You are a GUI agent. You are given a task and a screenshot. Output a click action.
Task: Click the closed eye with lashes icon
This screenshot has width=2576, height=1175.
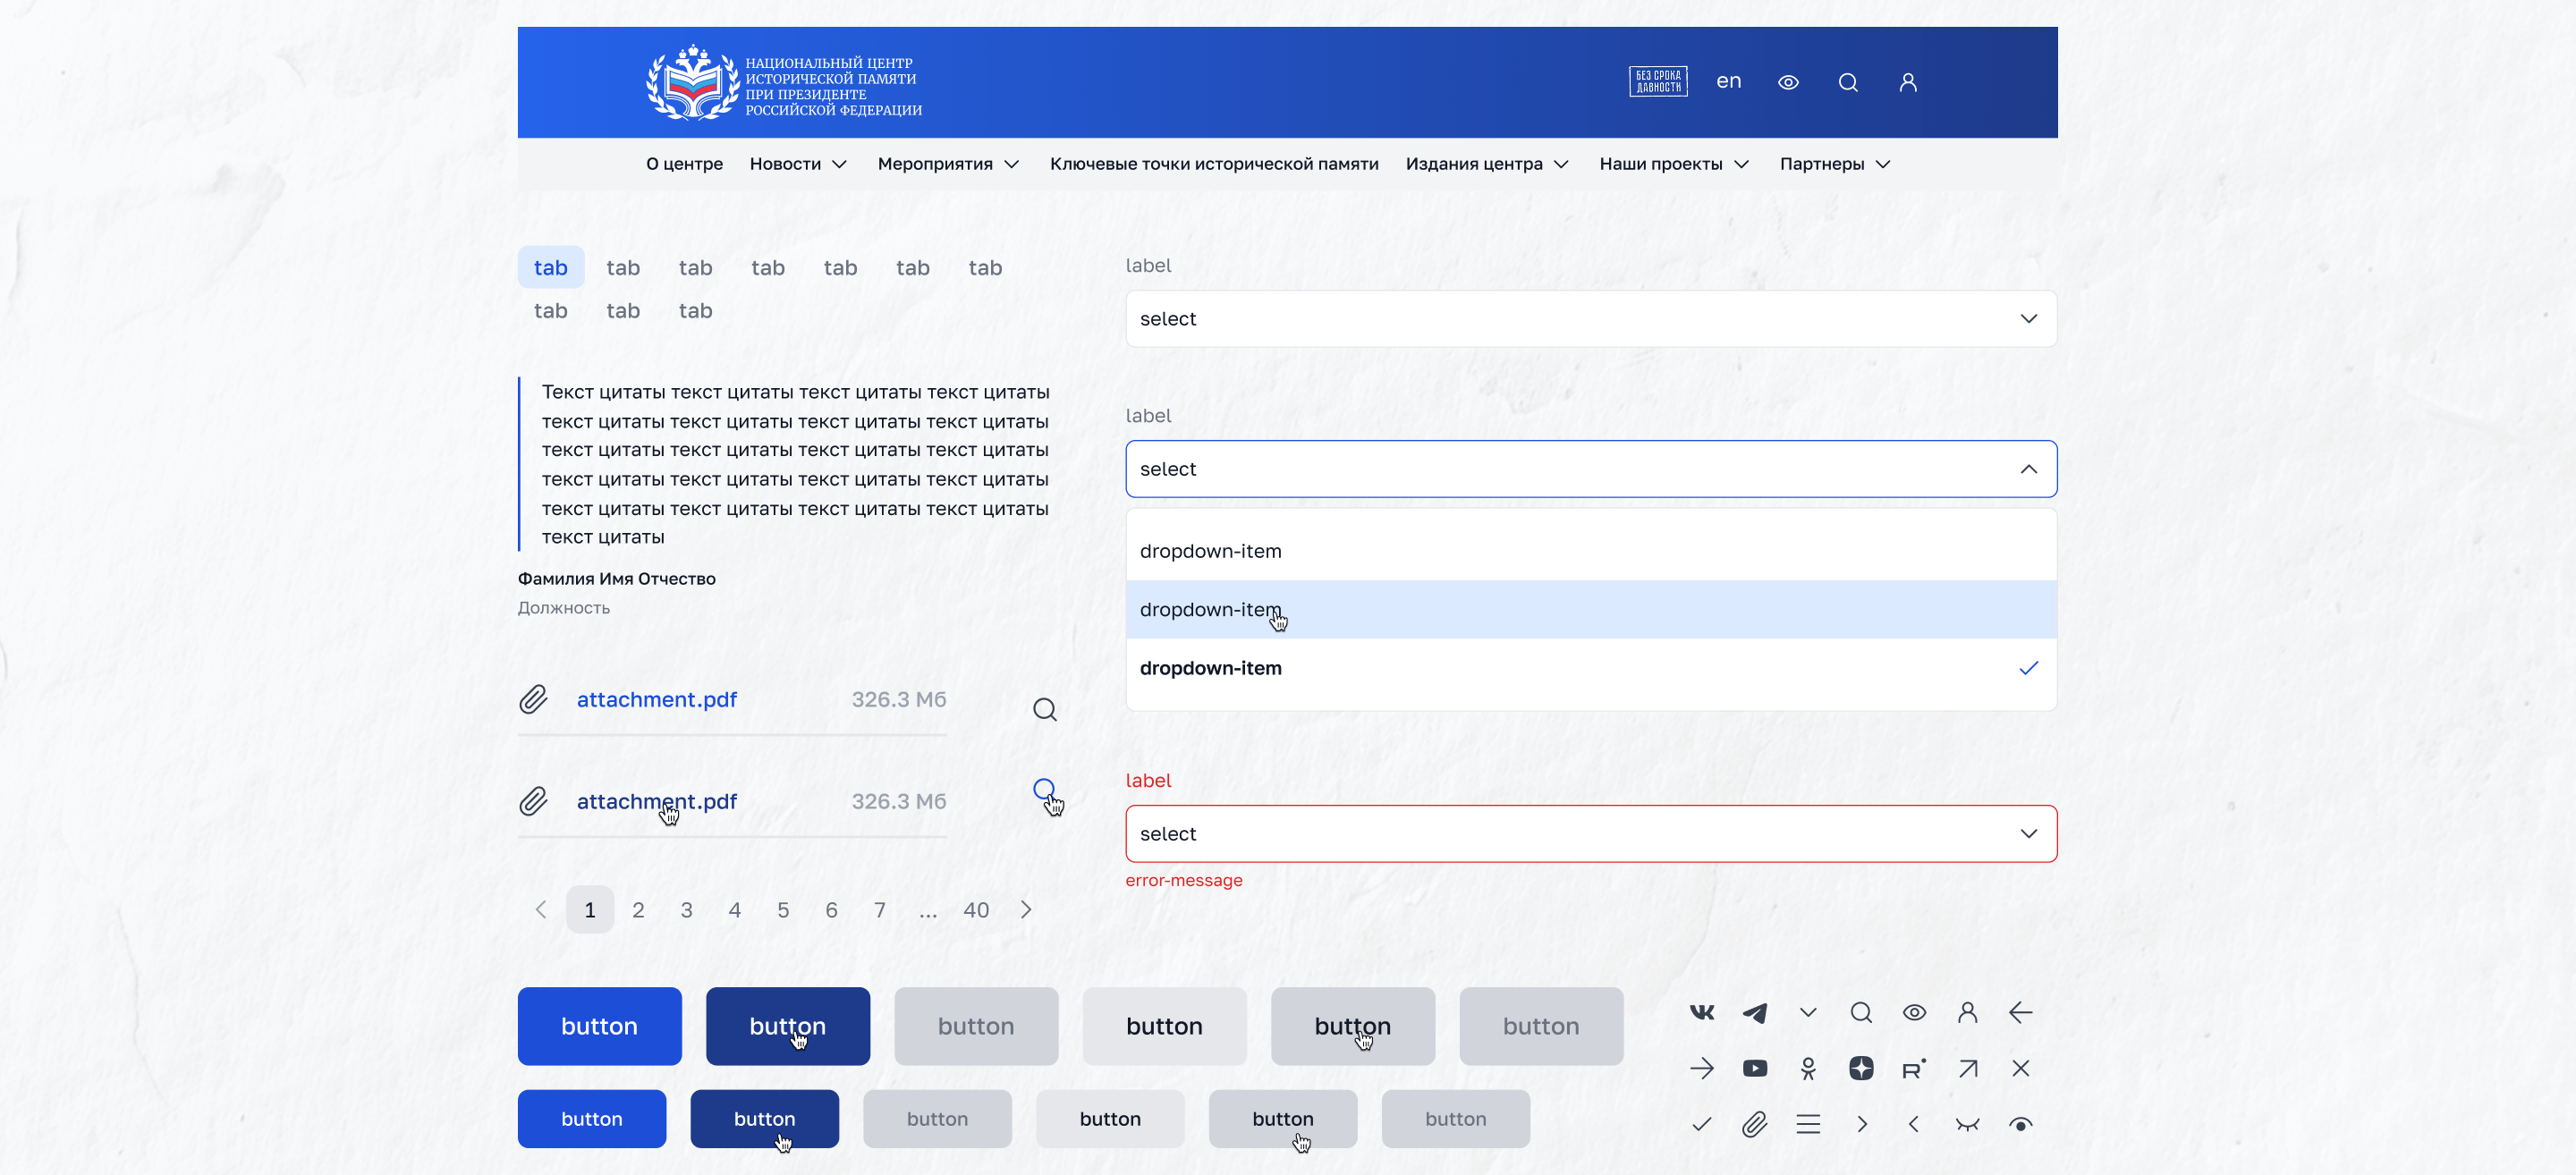(x=1966, y=1124)
